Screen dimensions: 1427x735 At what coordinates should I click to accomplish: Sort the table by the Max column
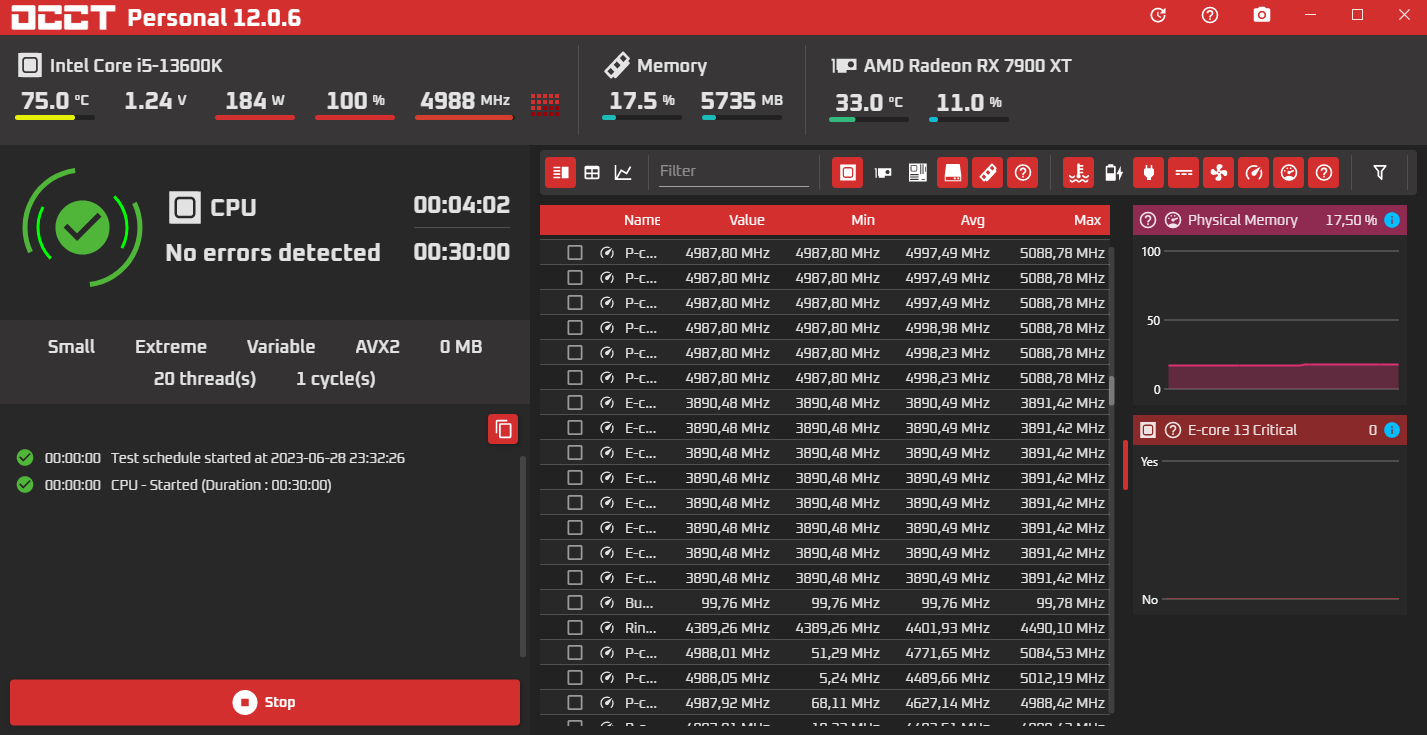coord(1087,220)
